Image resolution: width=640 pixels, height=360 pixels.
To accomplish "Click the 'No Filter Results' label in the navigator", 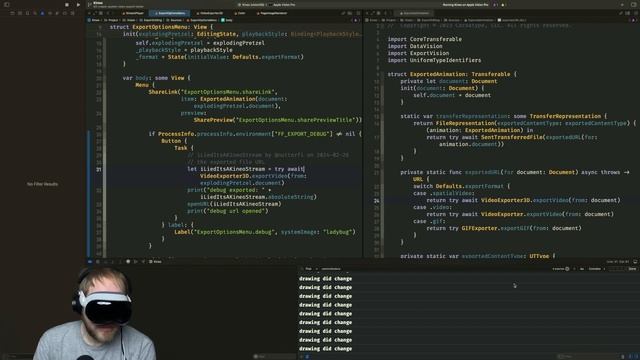I will [42, 184].
